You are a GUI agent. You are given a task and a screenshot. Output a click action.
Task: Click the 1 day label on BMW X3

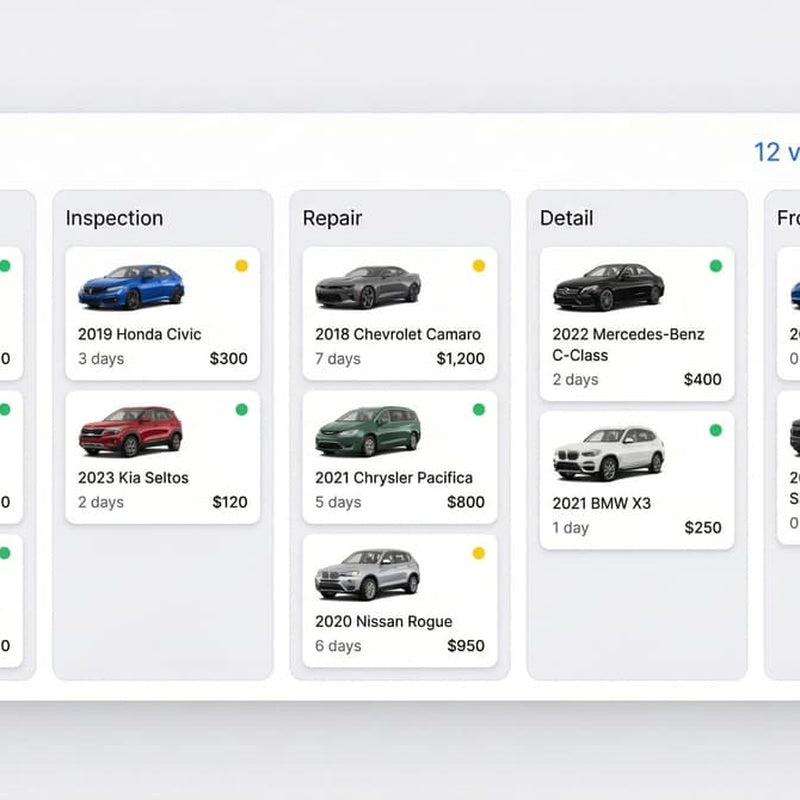coord(570,528)
